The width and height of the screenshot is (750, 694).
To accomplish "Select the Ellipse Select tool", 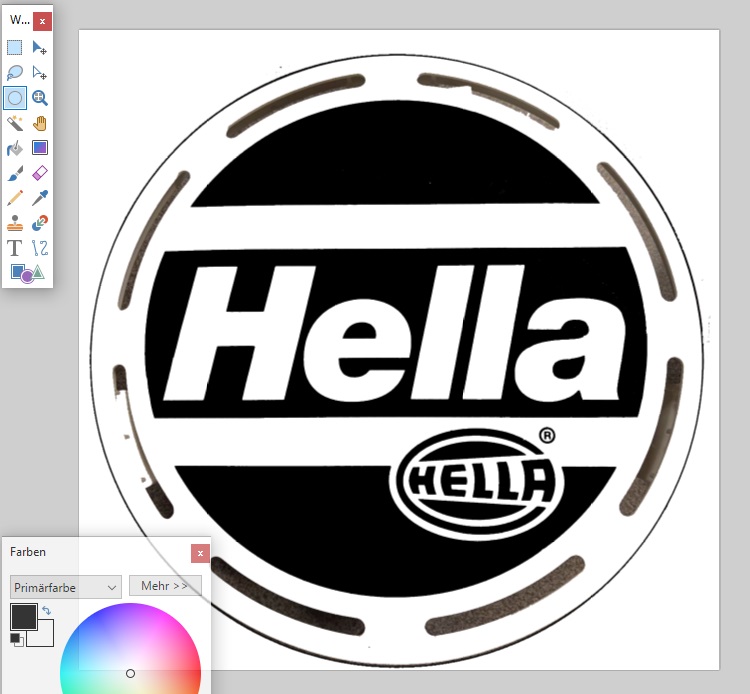I will coord(15,98).
